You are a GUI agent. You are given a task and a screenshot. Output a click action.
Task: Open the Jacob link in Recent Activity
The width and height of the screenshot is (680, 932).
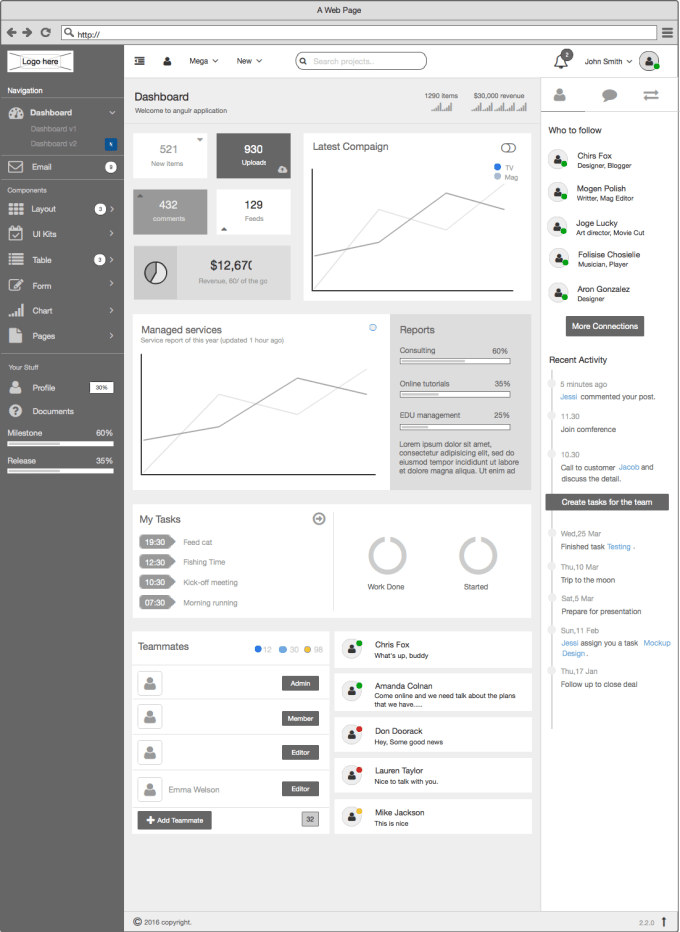coord(629,467)
